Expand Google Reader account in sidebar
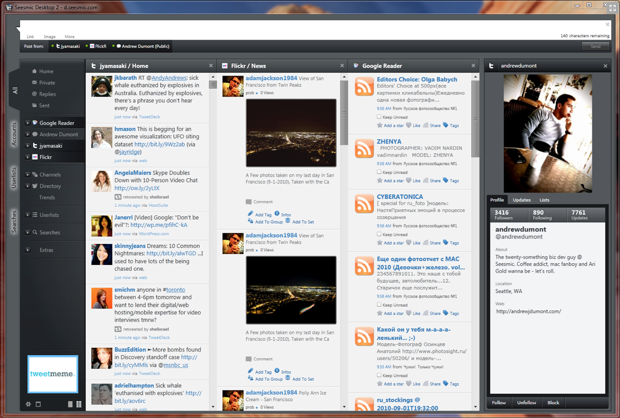Viewport: 620px width, 418px height. [x=27, y=123]
